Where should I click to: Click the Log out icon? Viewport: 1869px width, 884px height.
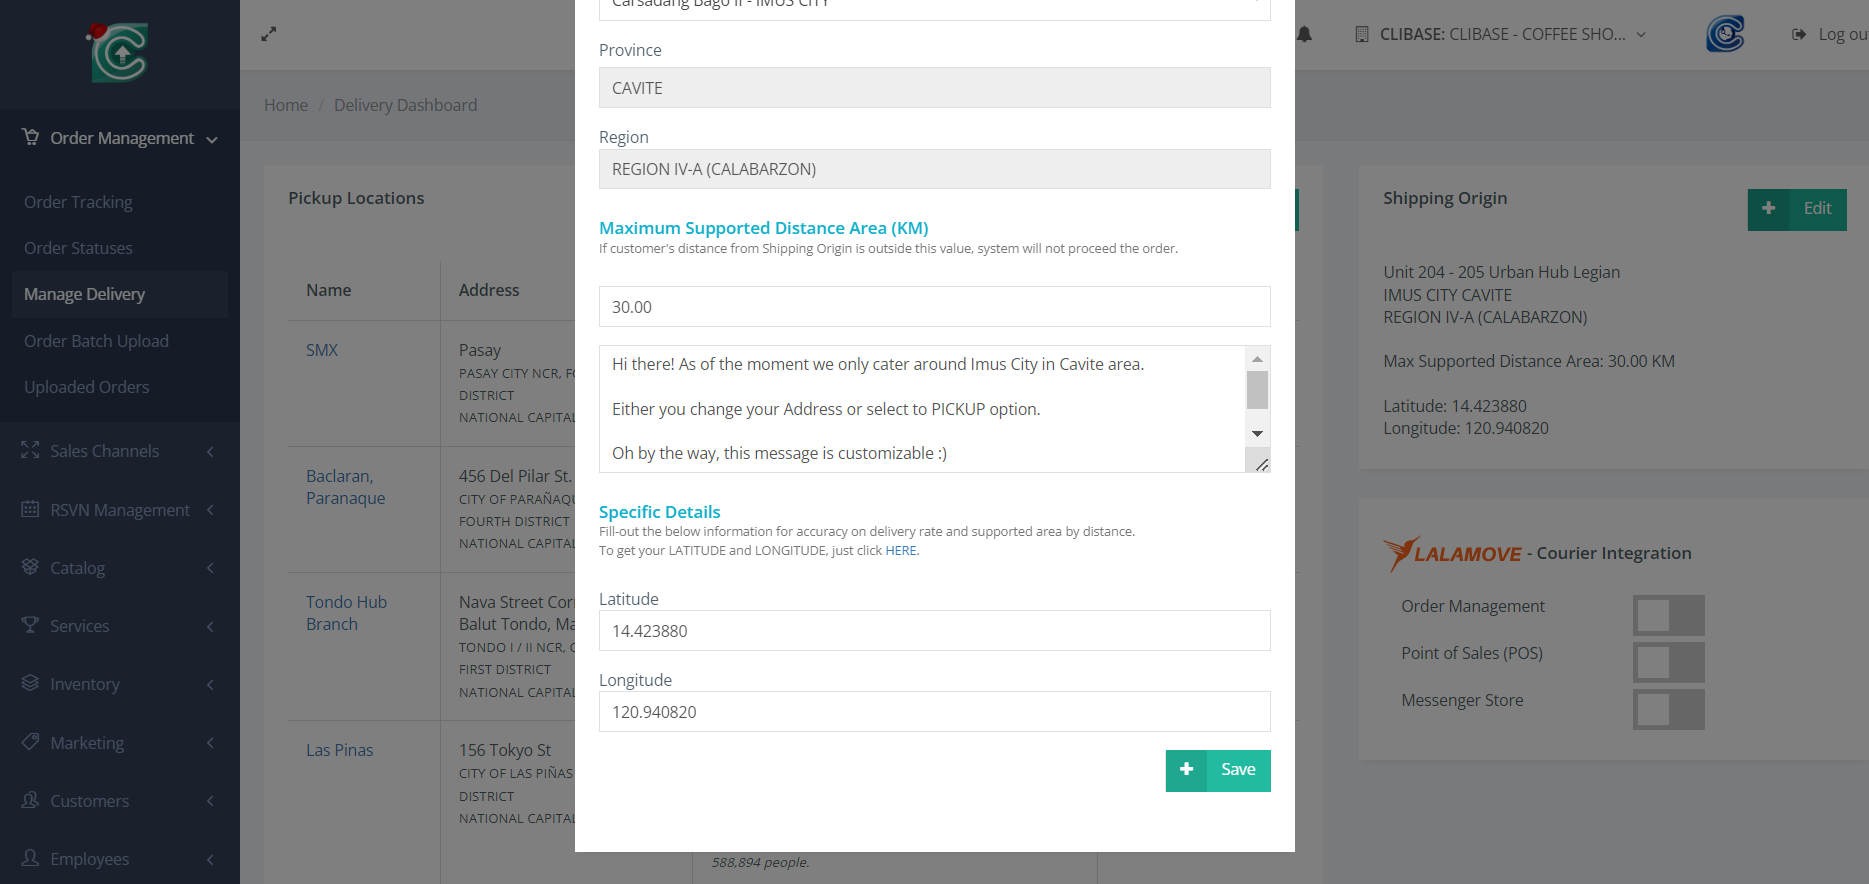[x=1799, y=35]
